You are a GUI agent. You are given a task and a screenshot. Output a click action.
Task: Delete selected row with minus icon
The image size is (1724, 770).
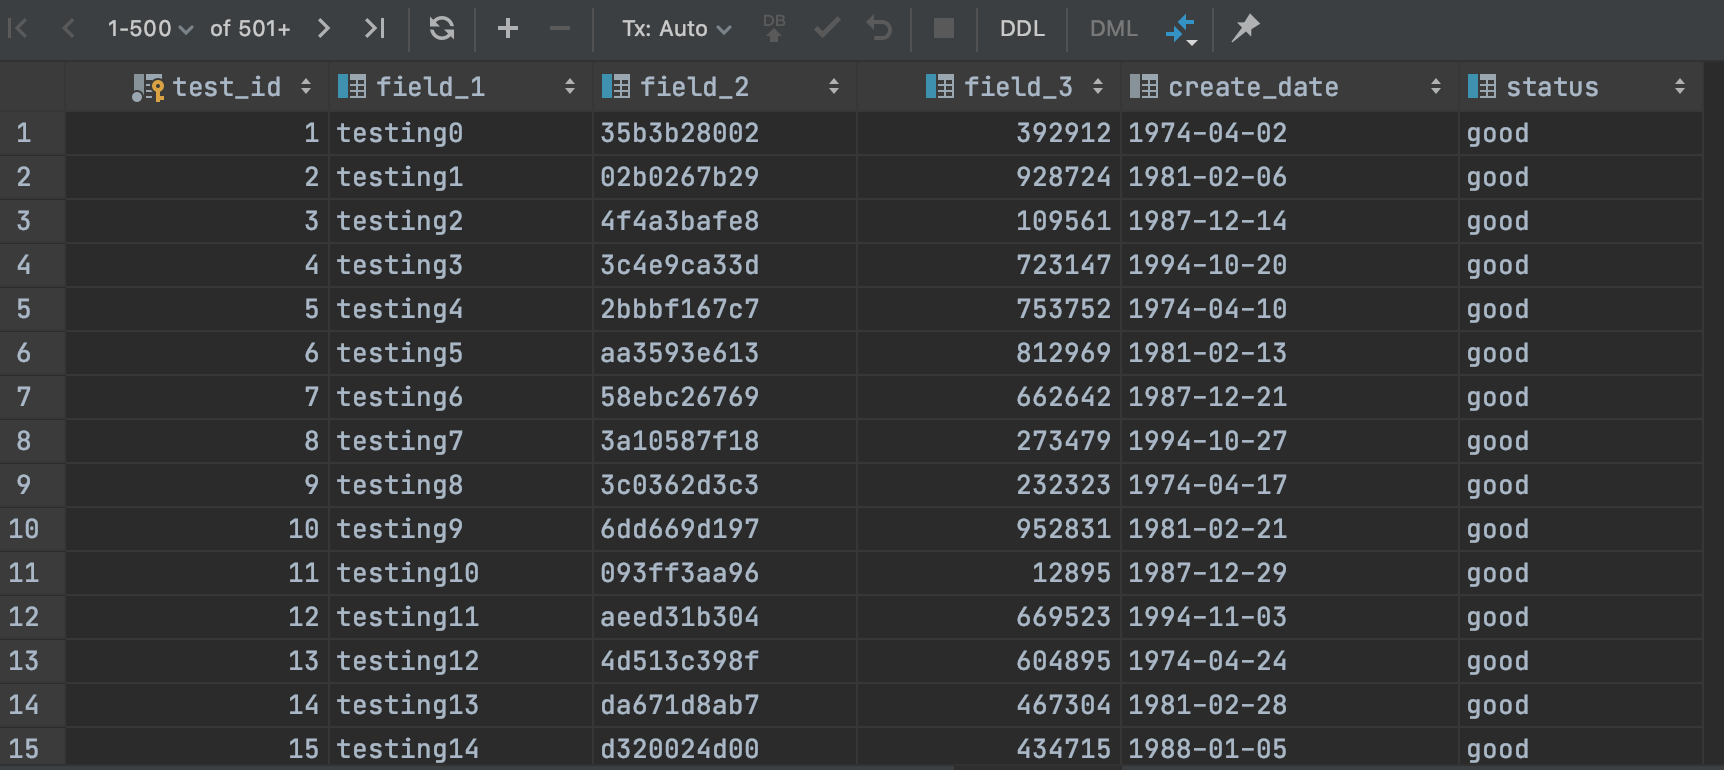(x=560, y=28)
